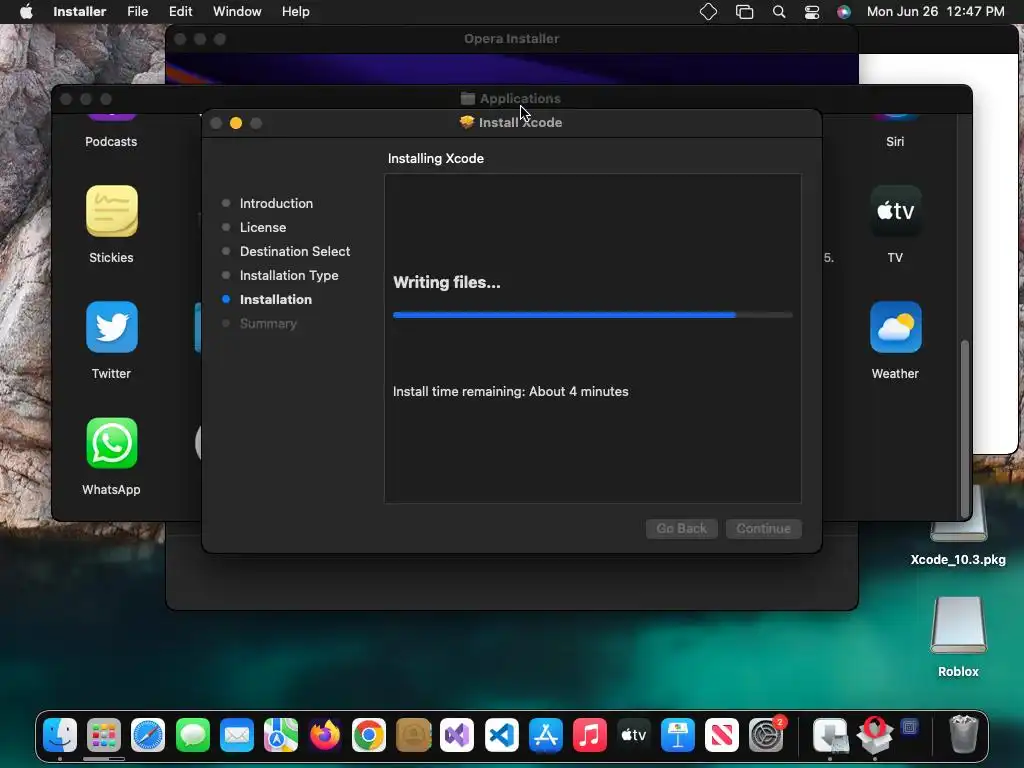Click the Go Back button in installer
Viewport: 1024px width, 768px height.
pos(682,528)
